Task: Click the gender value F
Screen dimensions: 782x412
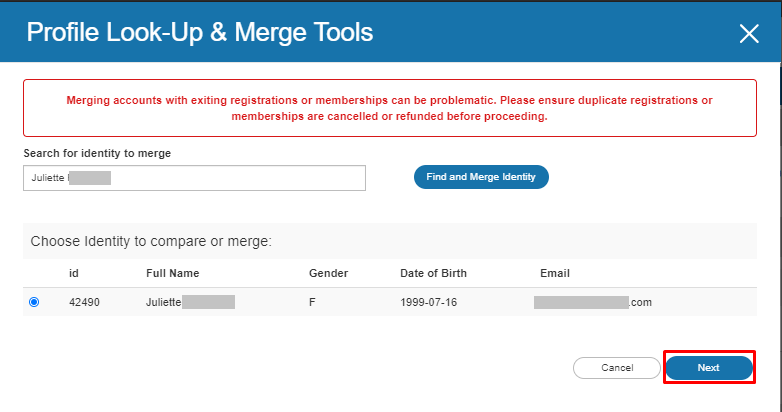Action: tap(313, 302)
